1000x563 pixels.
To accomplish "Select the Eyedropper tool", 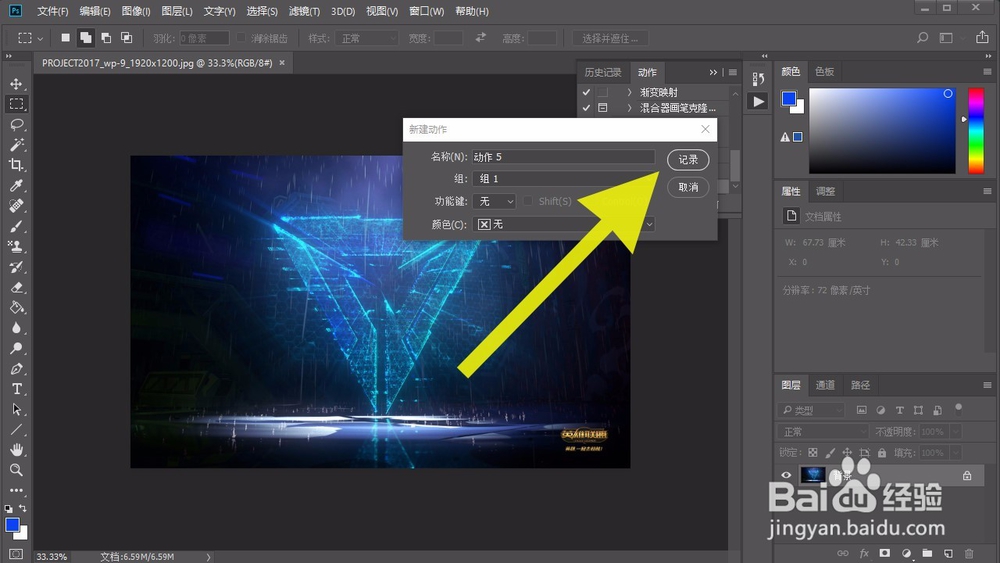I will coord(17,186).
